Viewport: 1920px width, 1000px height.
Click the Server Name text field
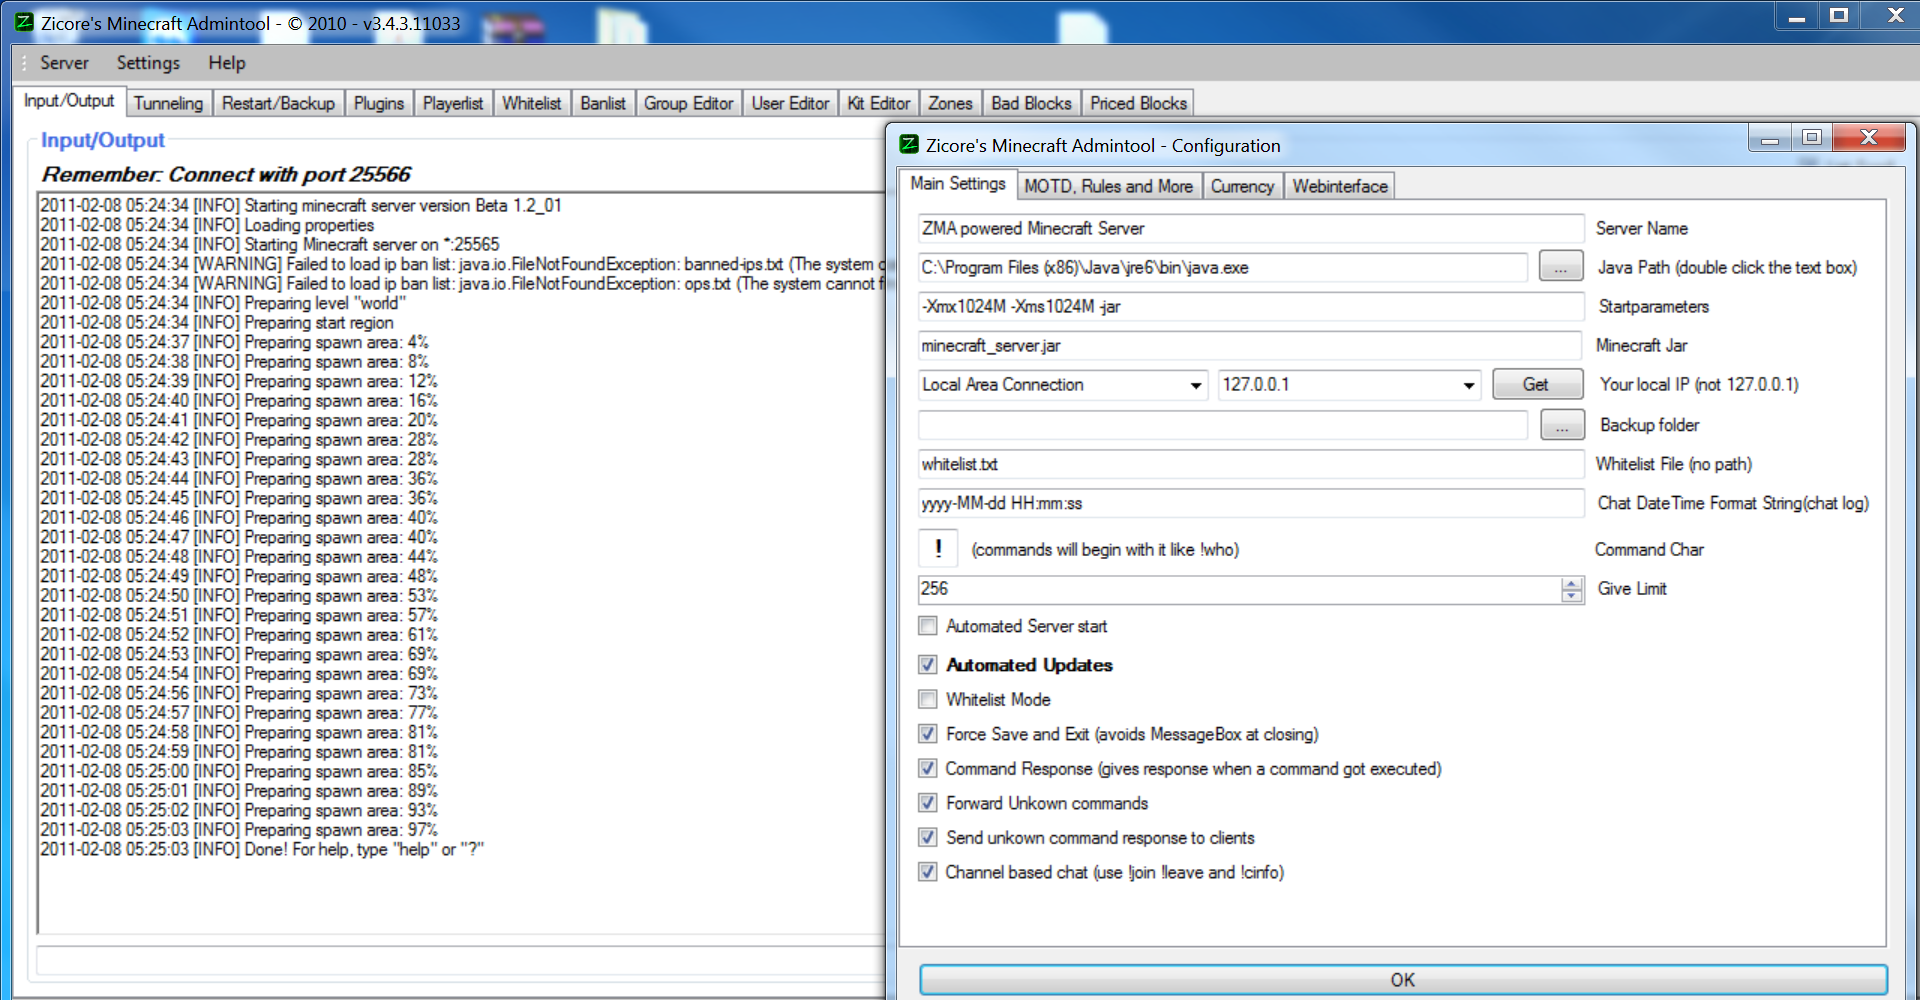tap(1250, 228)
